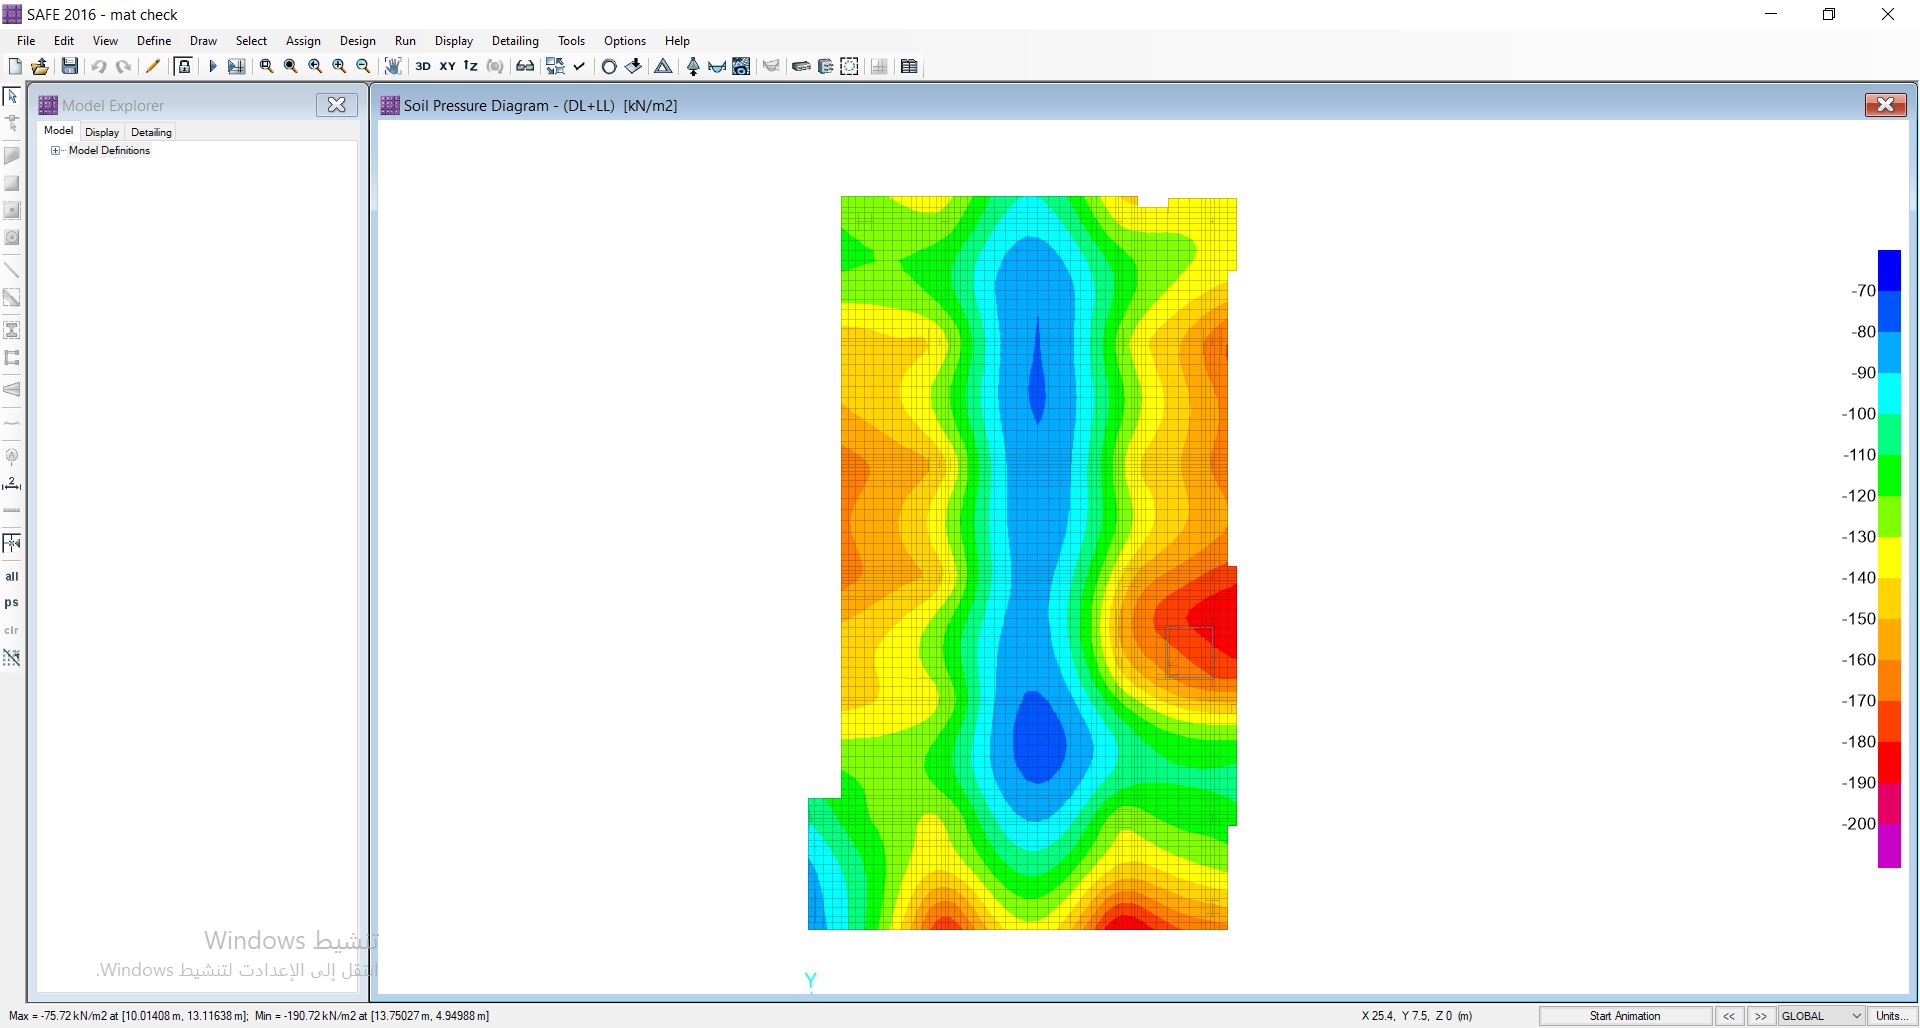Click the circle show undeformed shape icon
Screen dimensions: 1920x1028
coord(608,66)
